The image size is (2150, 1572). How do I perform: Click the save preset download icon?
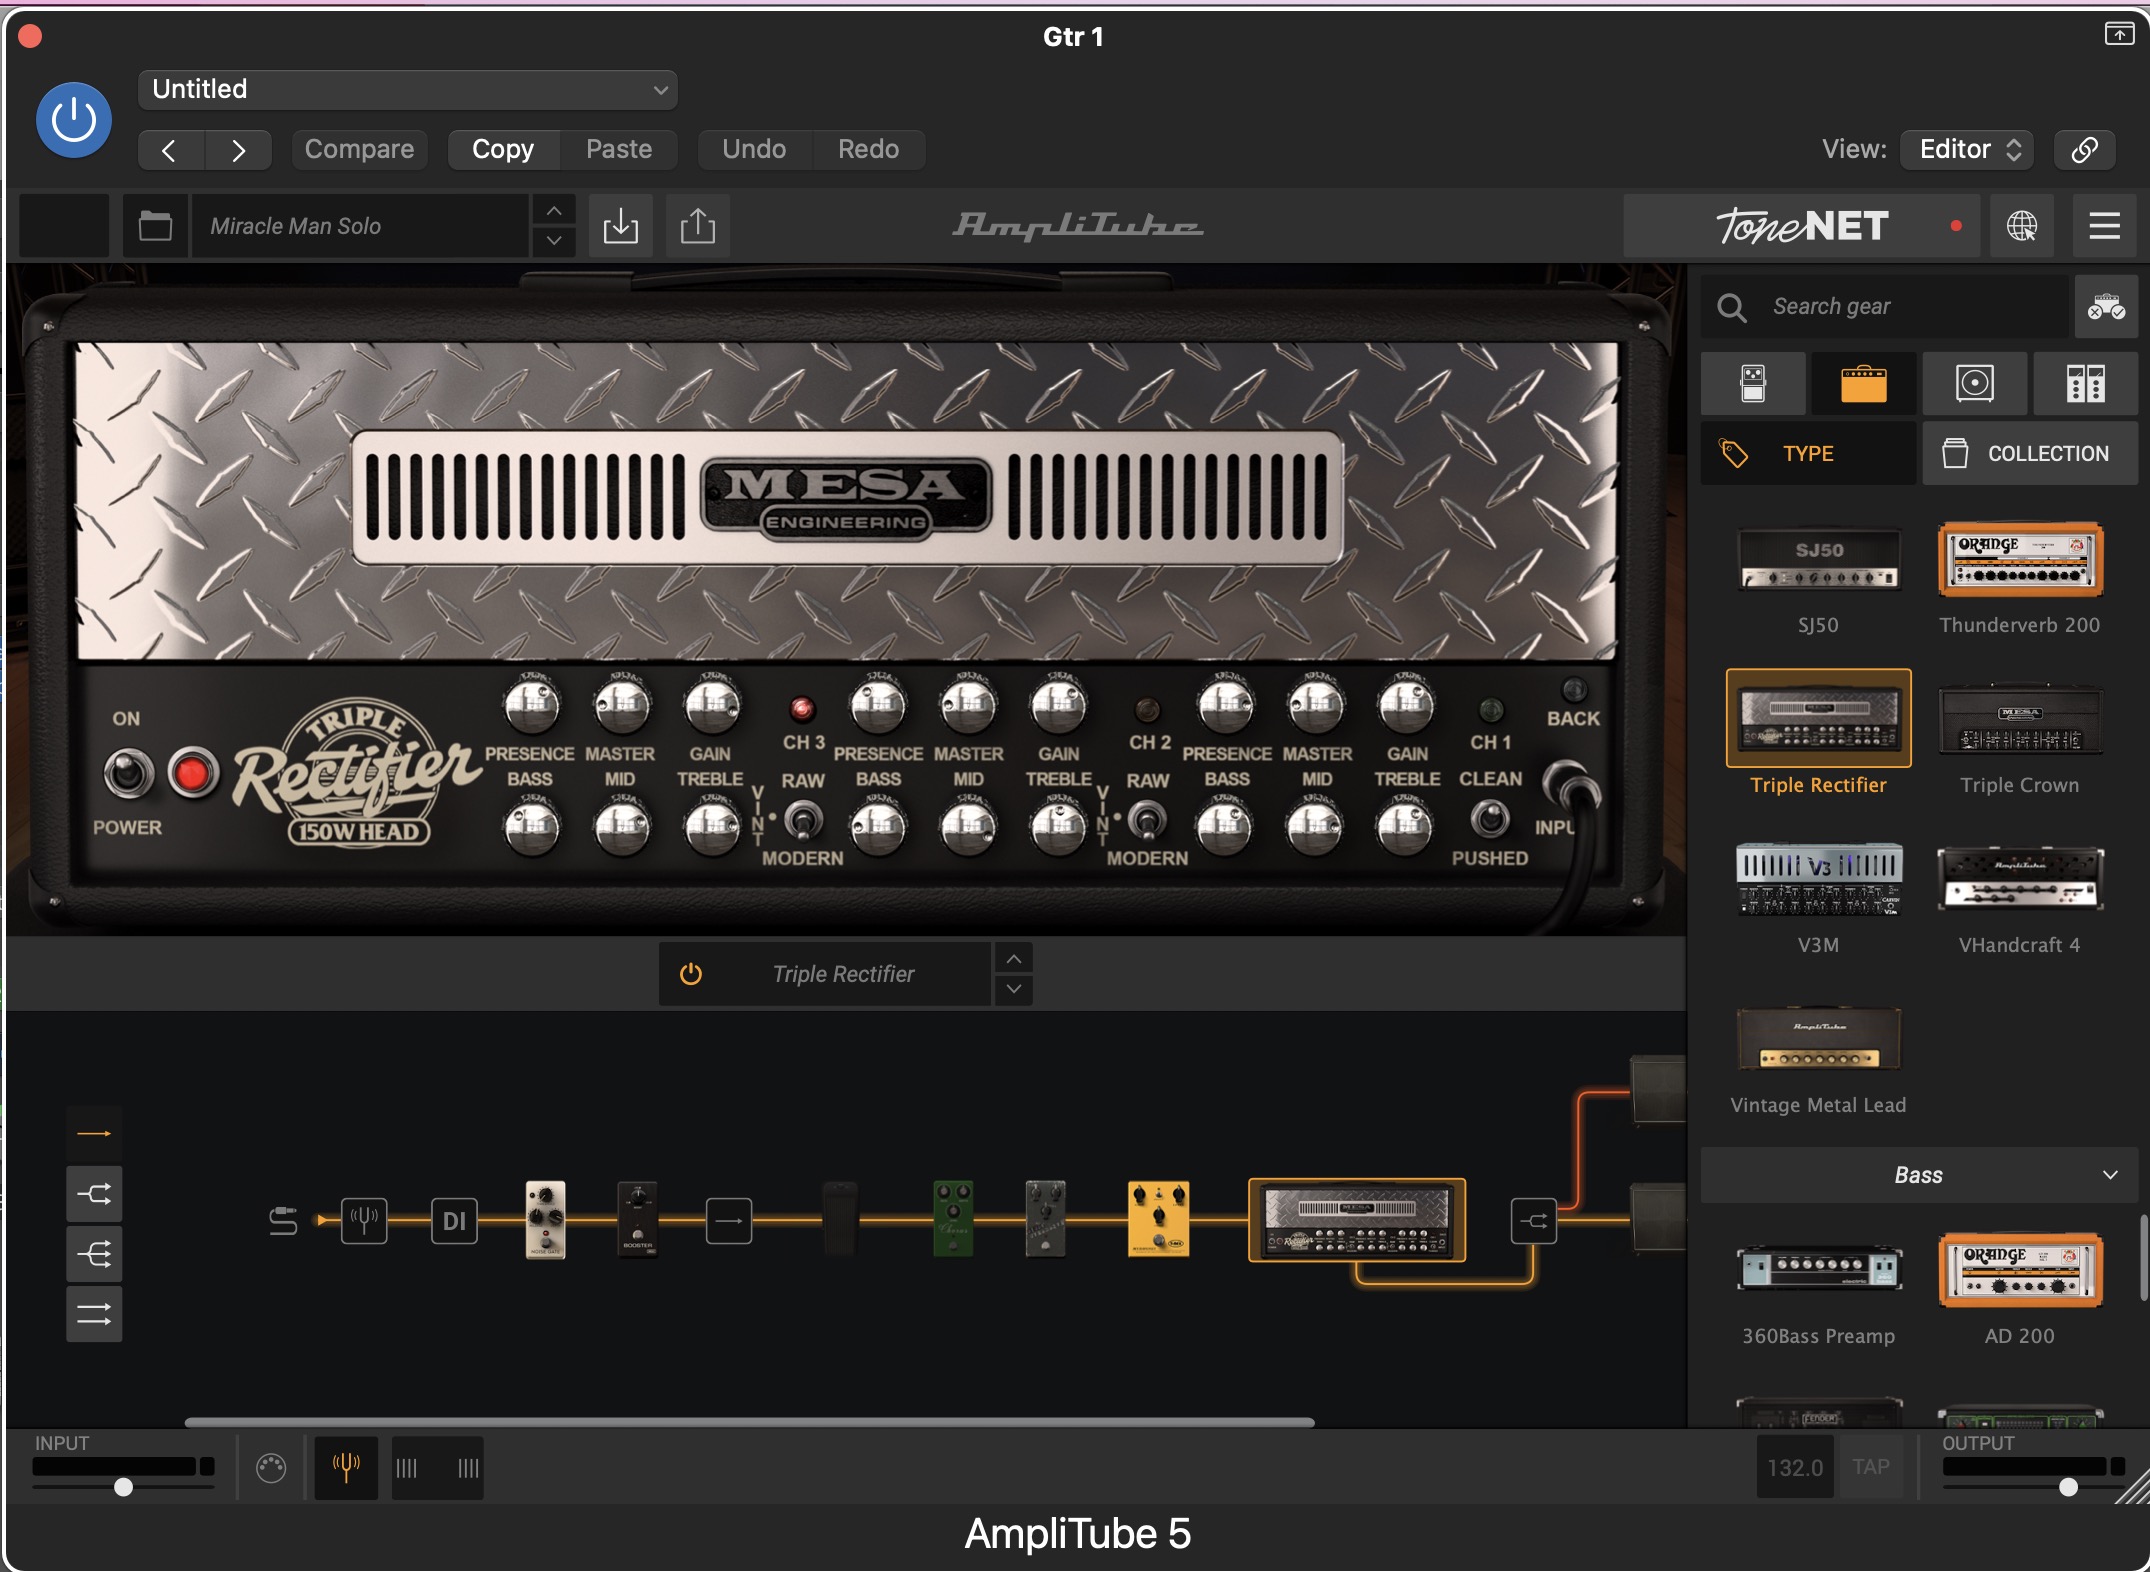(x=621, y=226)
